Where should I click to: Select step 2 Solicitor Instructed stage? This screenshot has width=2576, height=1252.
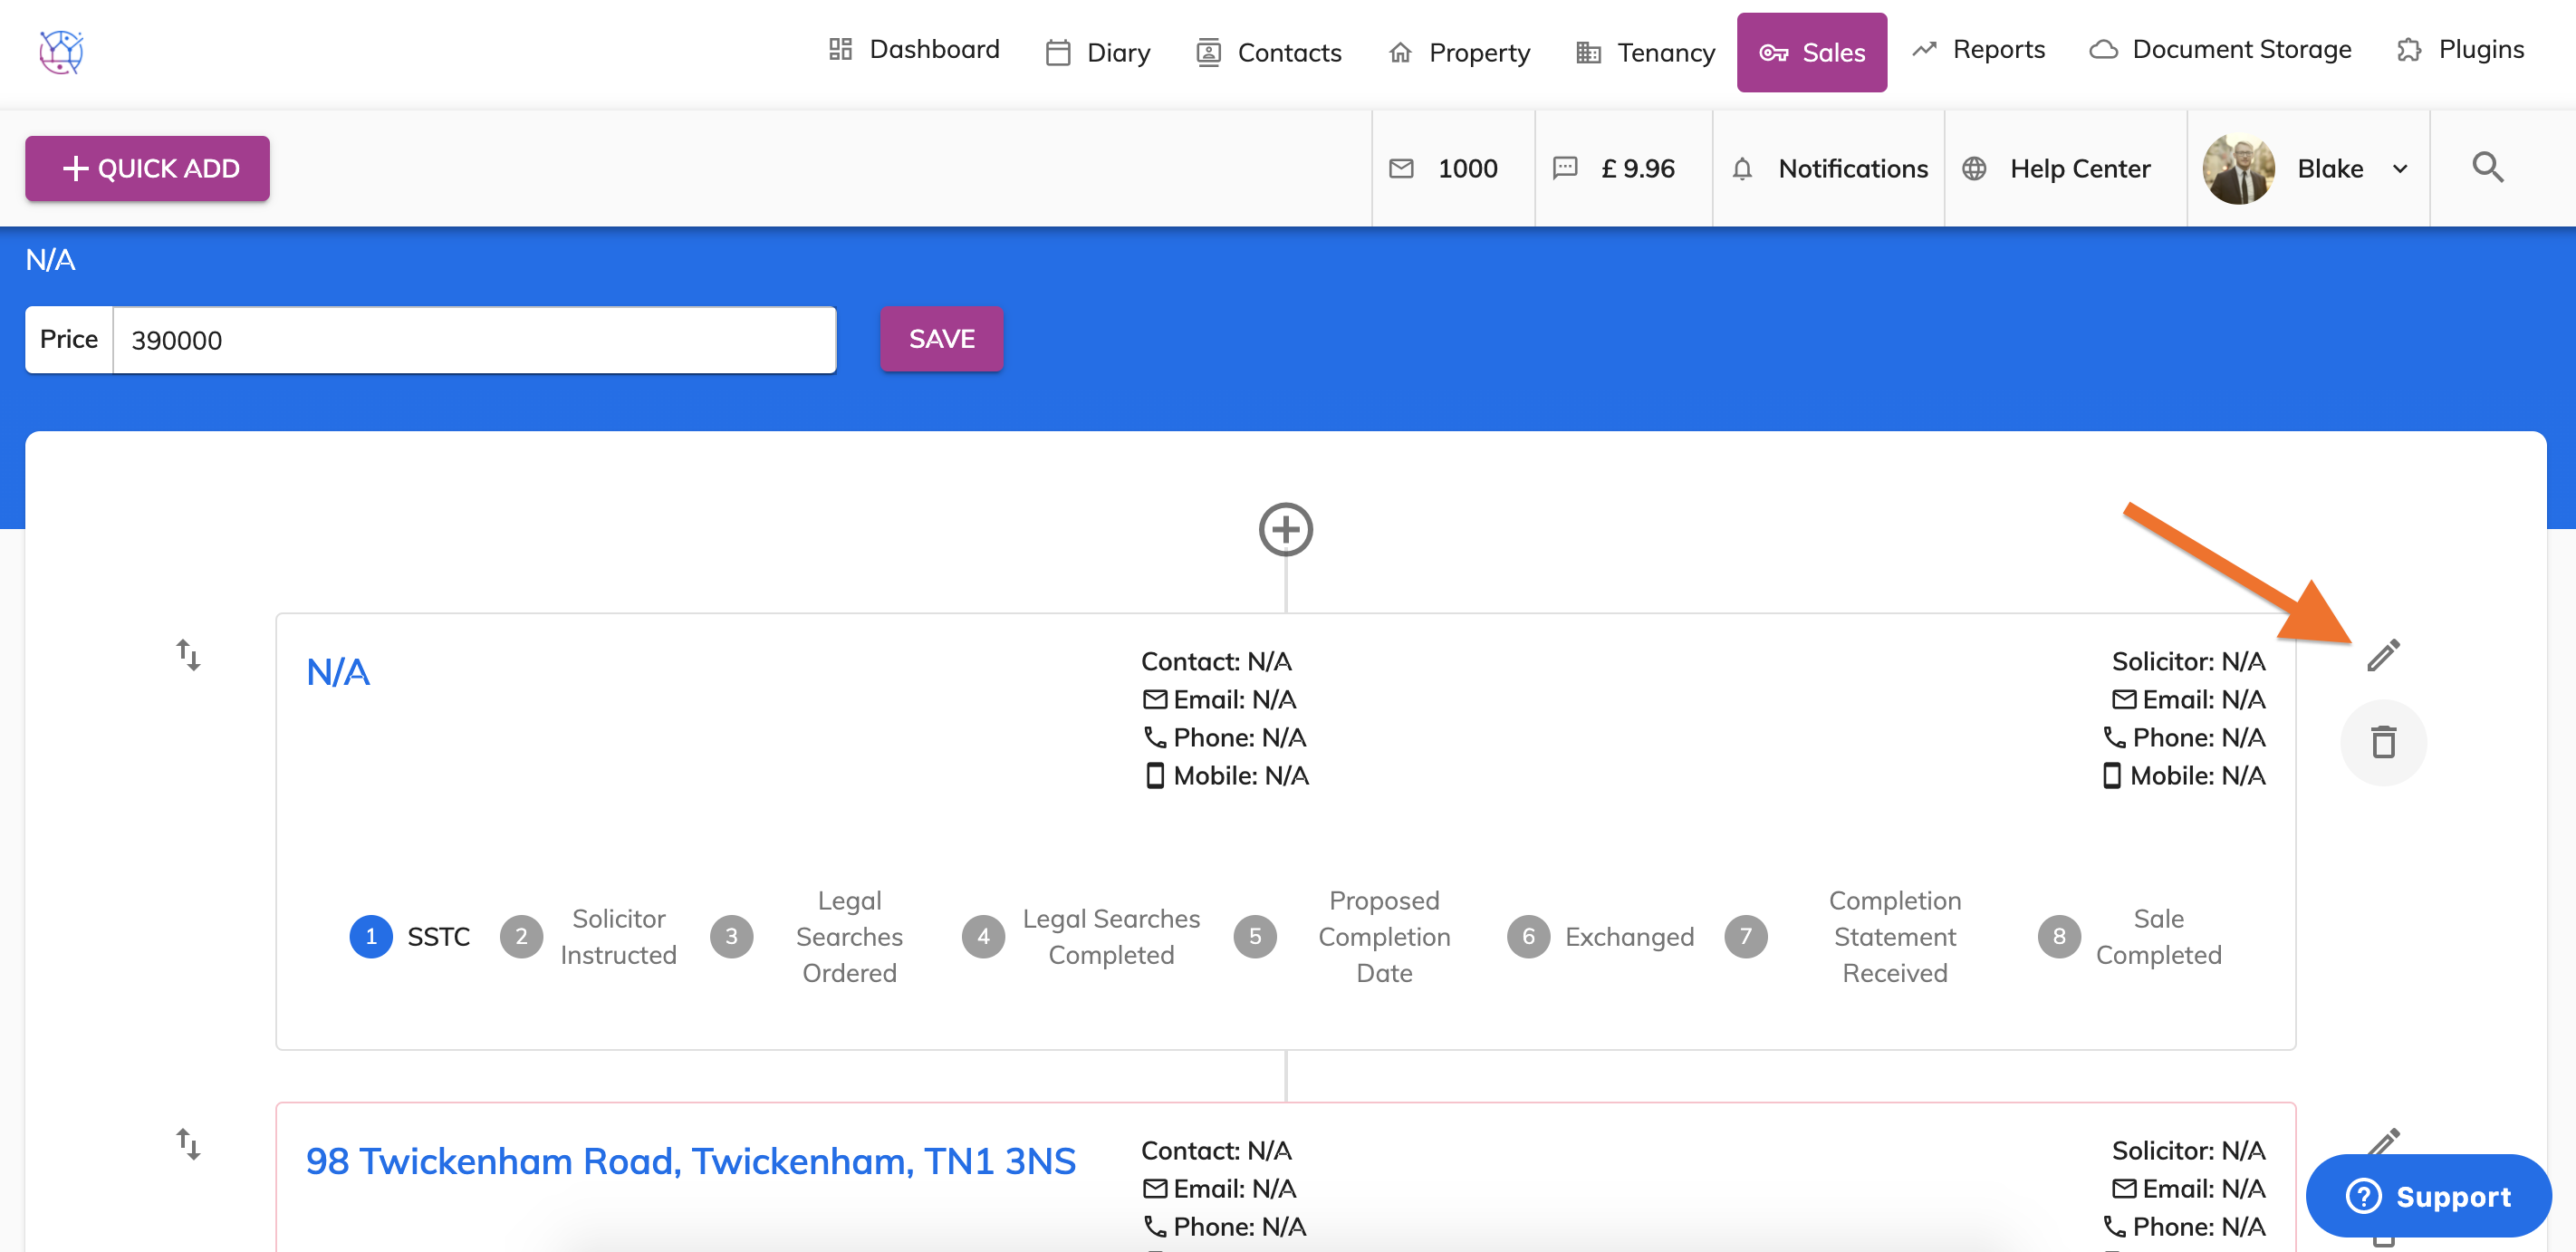521,936
